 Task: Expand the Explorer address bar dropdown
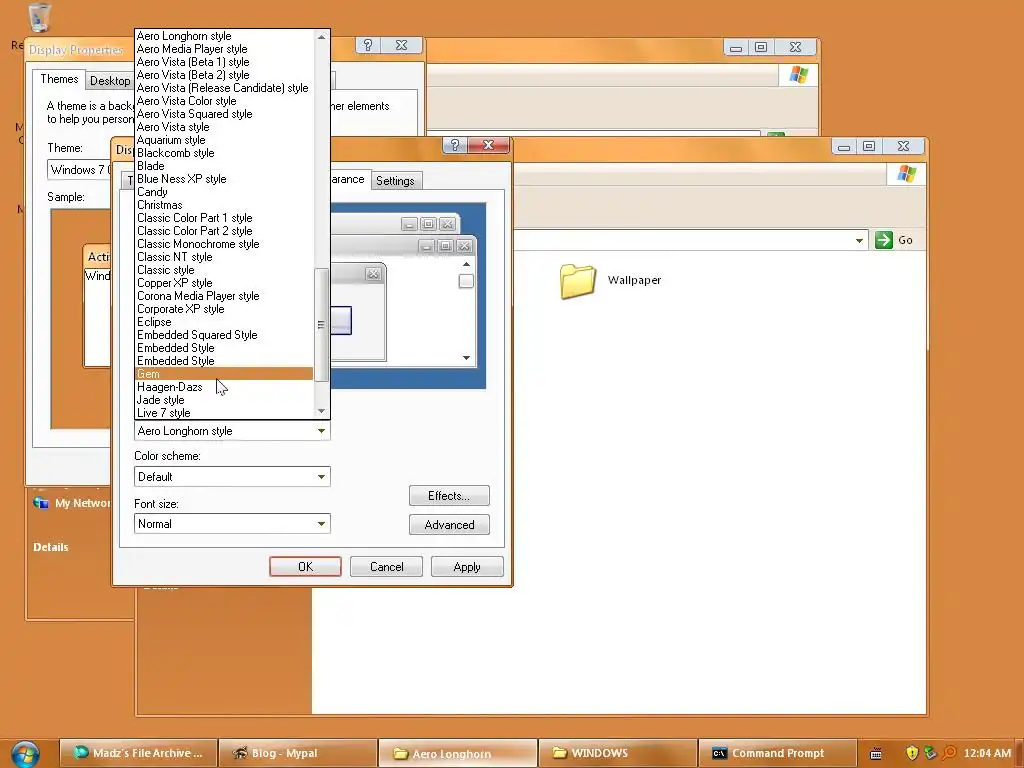point(859,240)
